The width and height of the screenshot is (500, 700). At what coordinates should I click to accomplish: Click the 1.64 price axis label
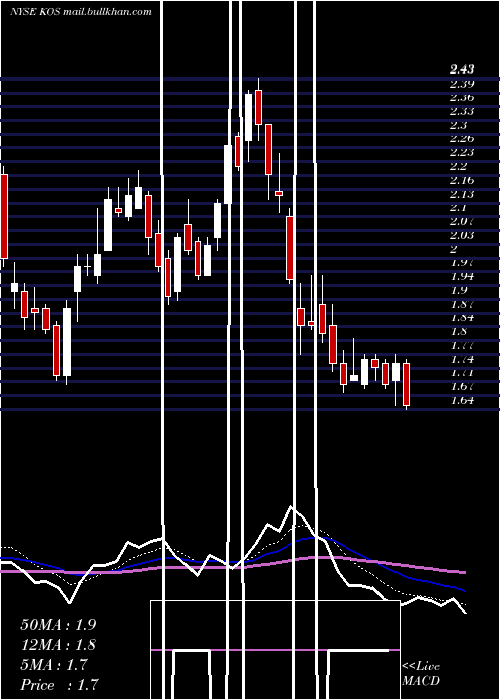(462, 400)
